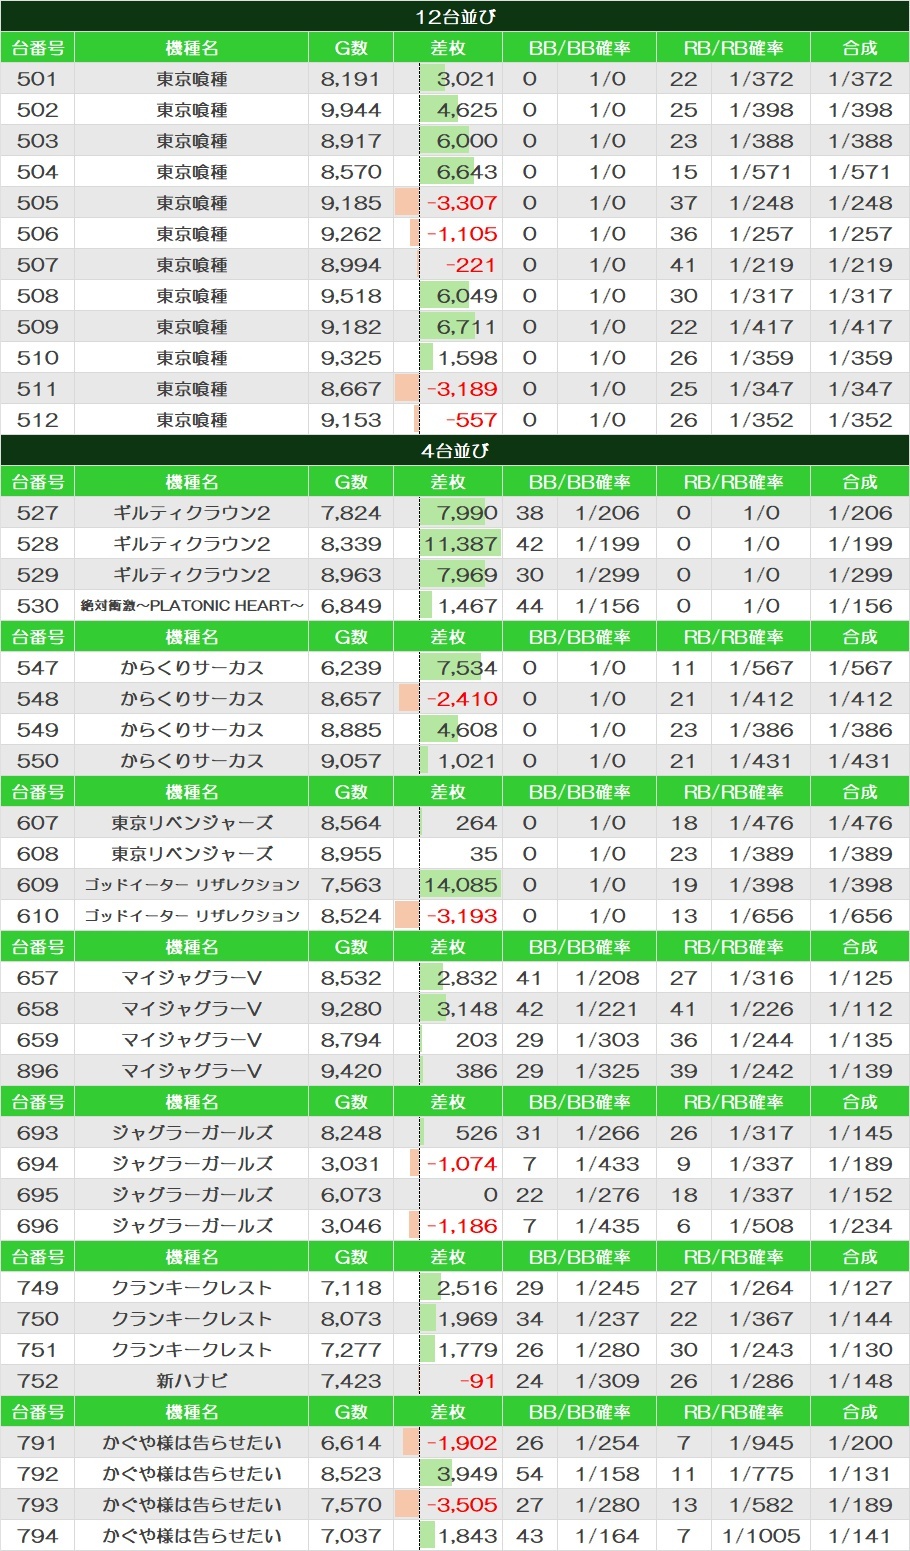Select 東京喰種 name in row 502
Image resolution: width=910 pixels, height=1551 pixels.
point(192,110)
